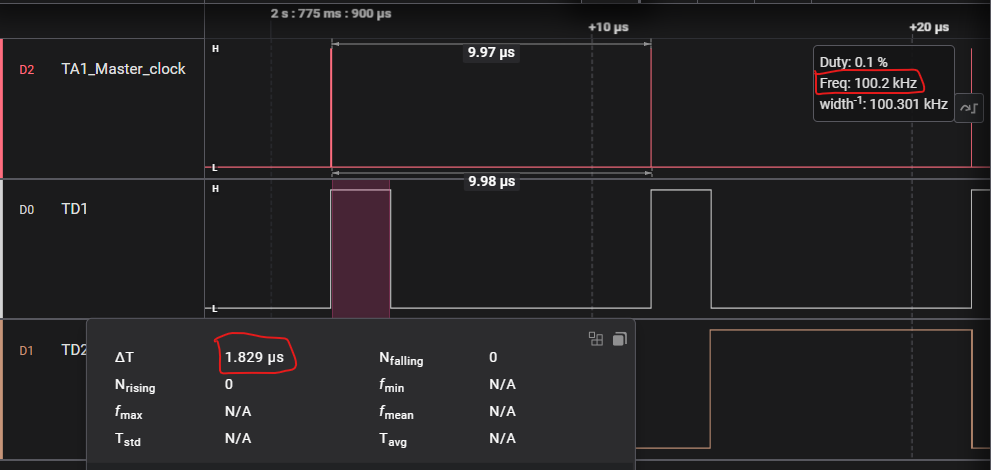Click the measurement grid icon in the popup
The width and height of the screenshot is (991, 470).
(596, 339)
